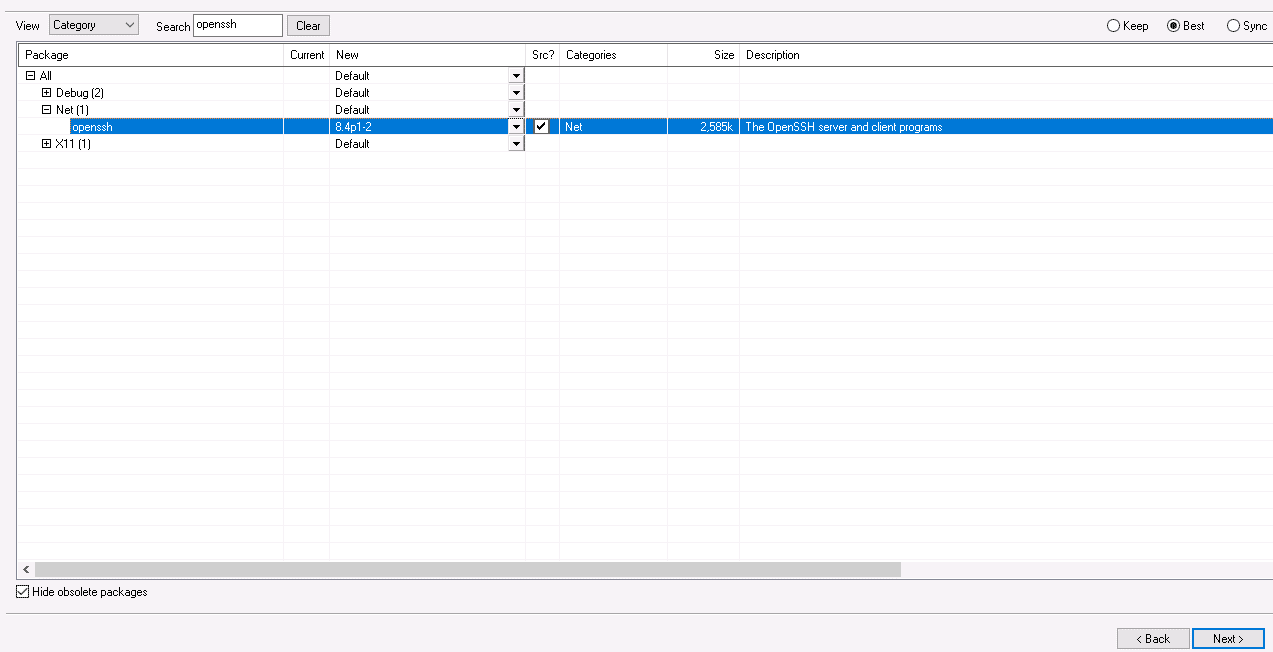Collapse the All tree node
The height and width of the screenshot is (652, 1273).
point(30,76)
